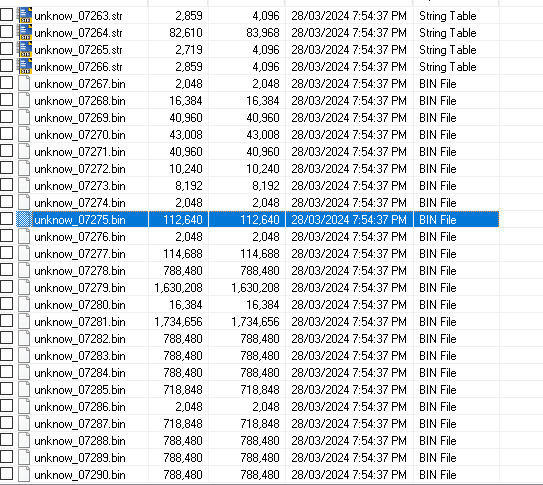Viewport: 543px width, 485px height.
Task: Click the first 114,688 size value
Action: coord(183,254)
